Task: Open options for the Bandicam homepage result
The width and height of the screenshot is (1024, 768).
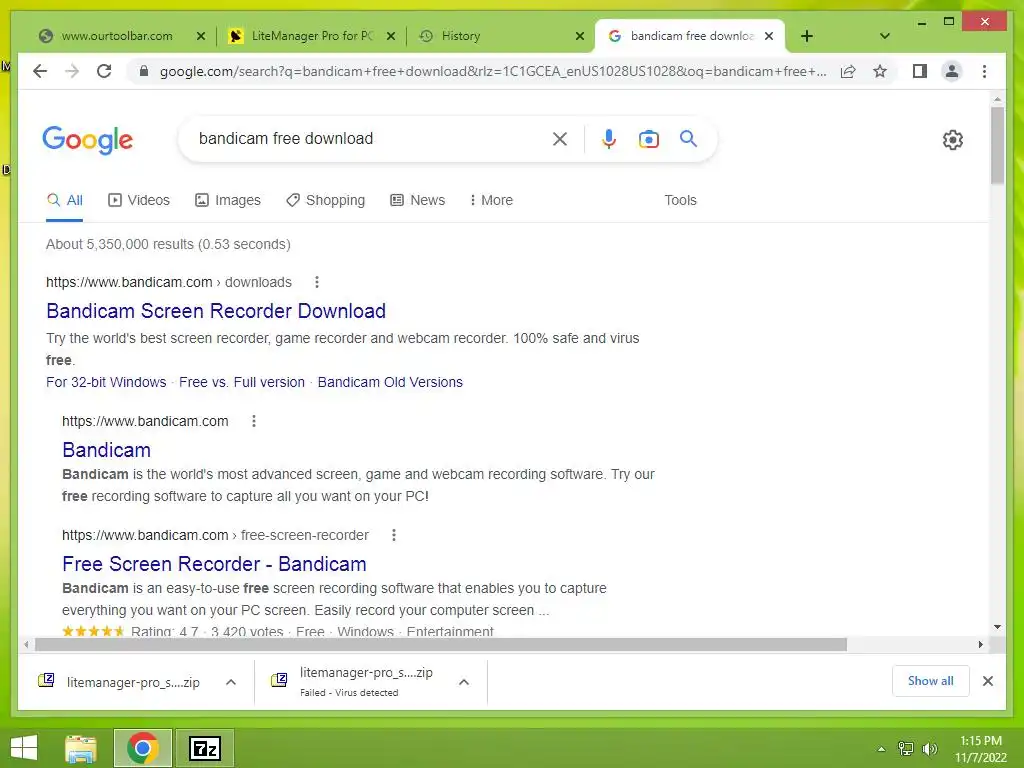Action: click(254, 421)
